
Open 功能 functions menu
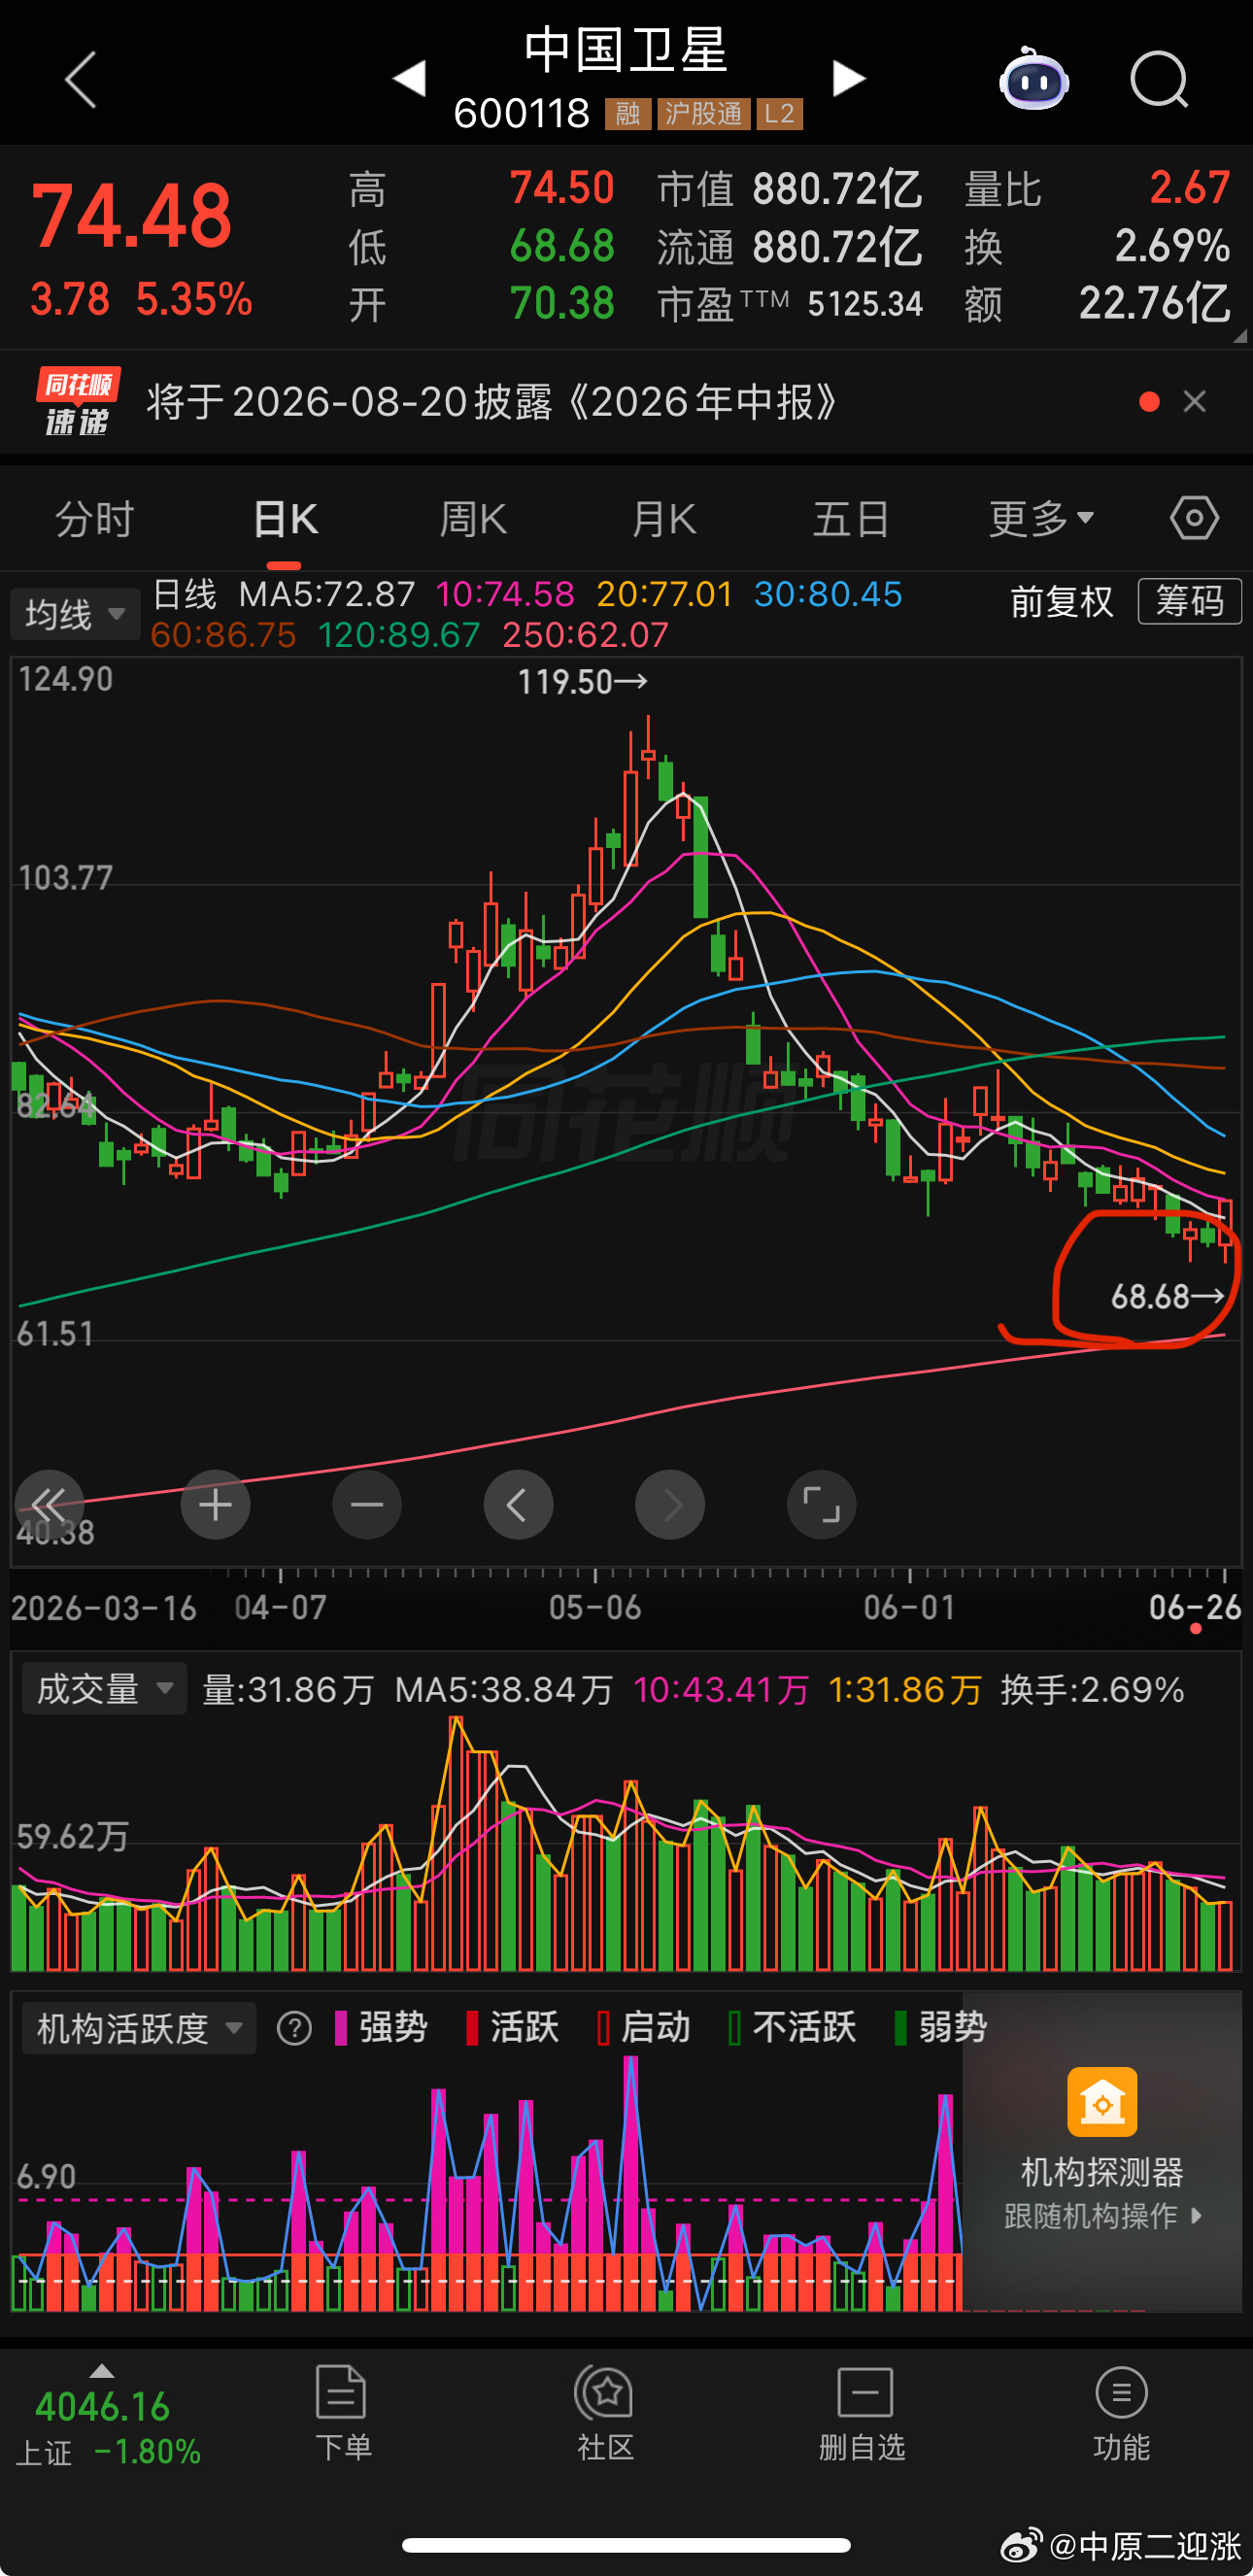click(x=1121, y=2413)
